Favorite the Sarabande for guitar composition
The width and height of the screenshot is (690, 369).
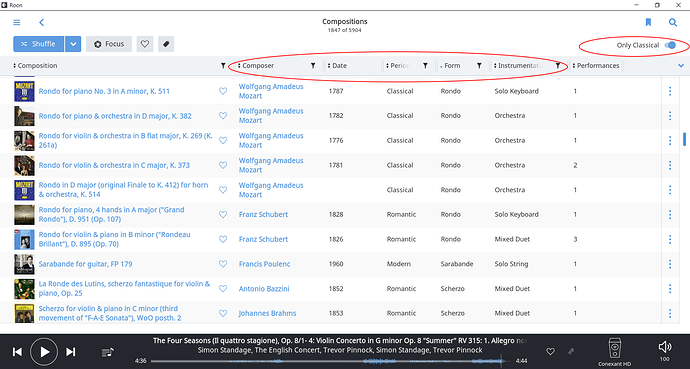click(x=223, y=264)
